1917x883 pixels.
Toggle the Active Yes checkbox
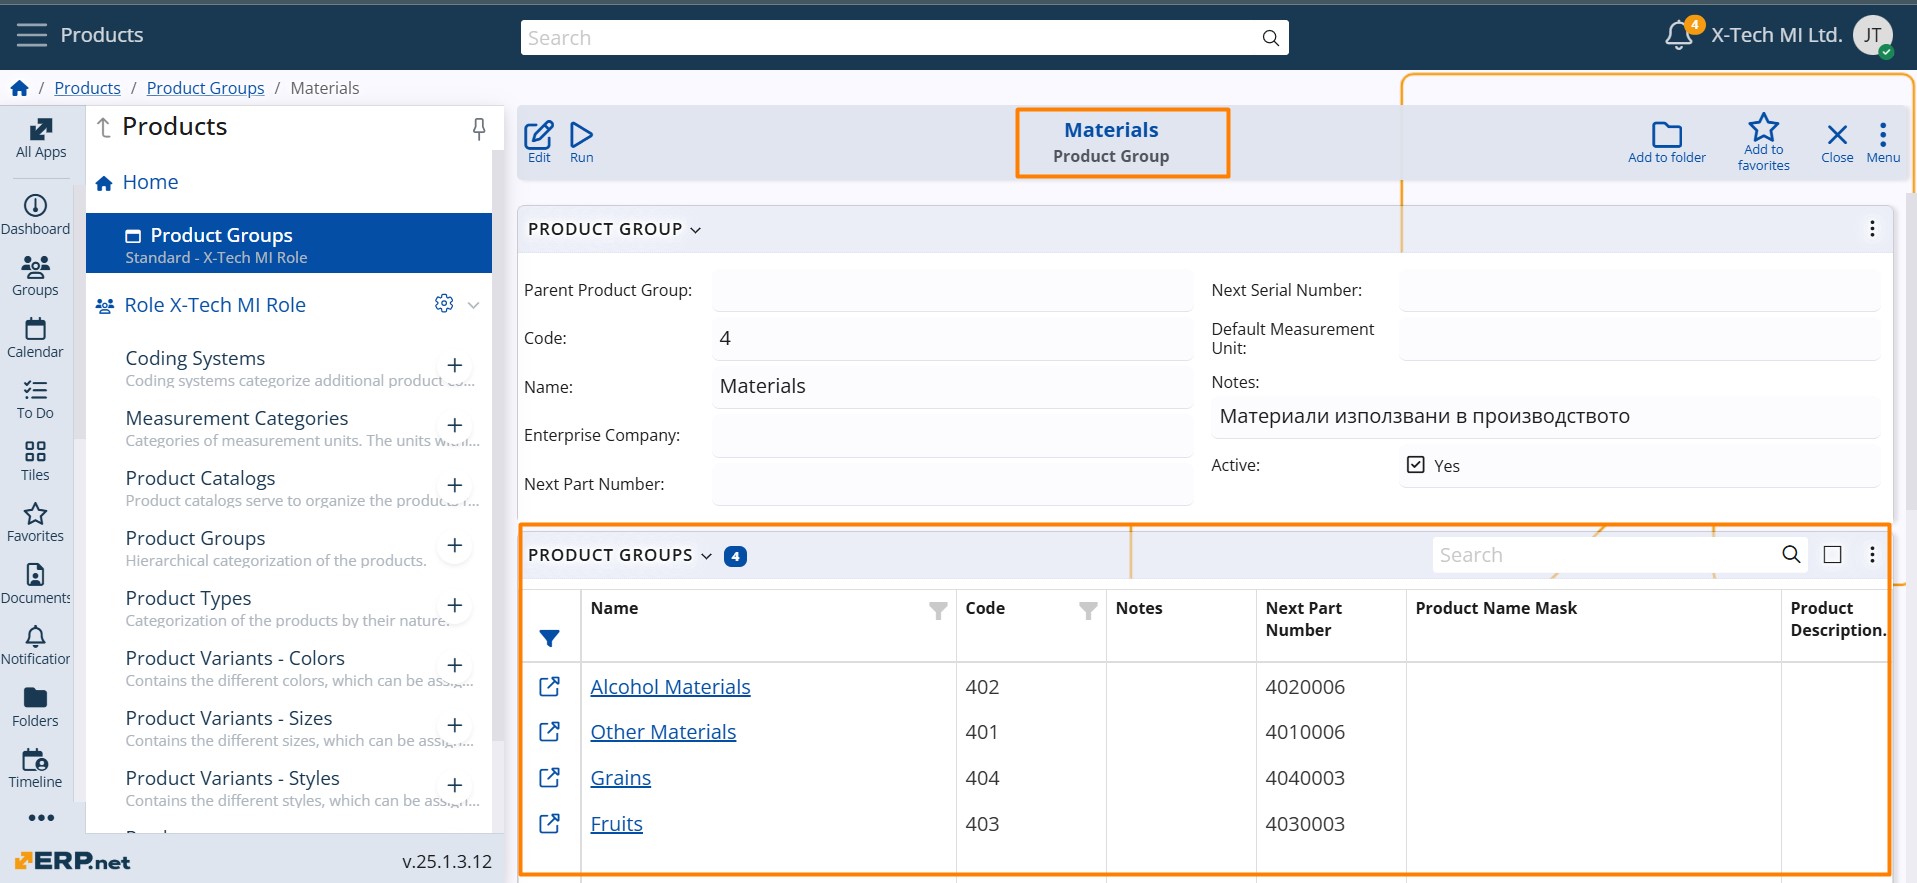[x=1415, y=465]
